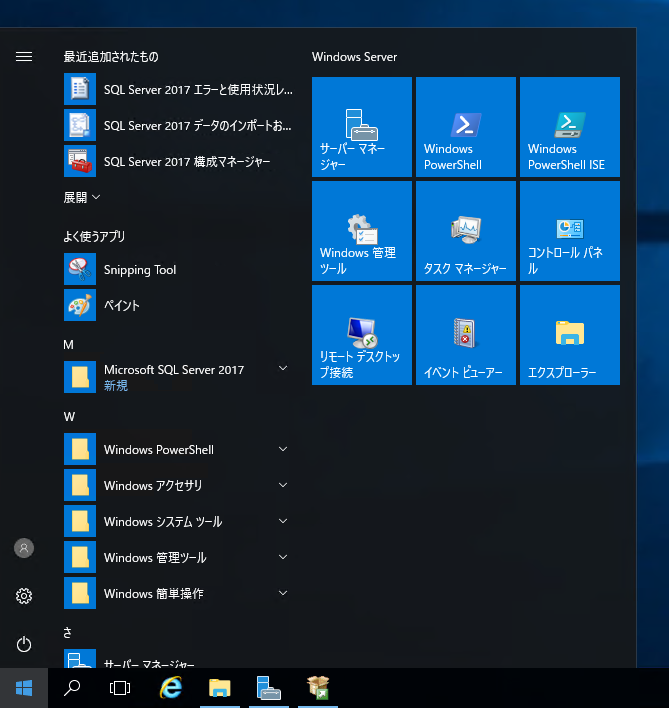Click the M letter group header
Viewport: 669px width, 708px height.
pyautogui.click(x=68, y=345)
